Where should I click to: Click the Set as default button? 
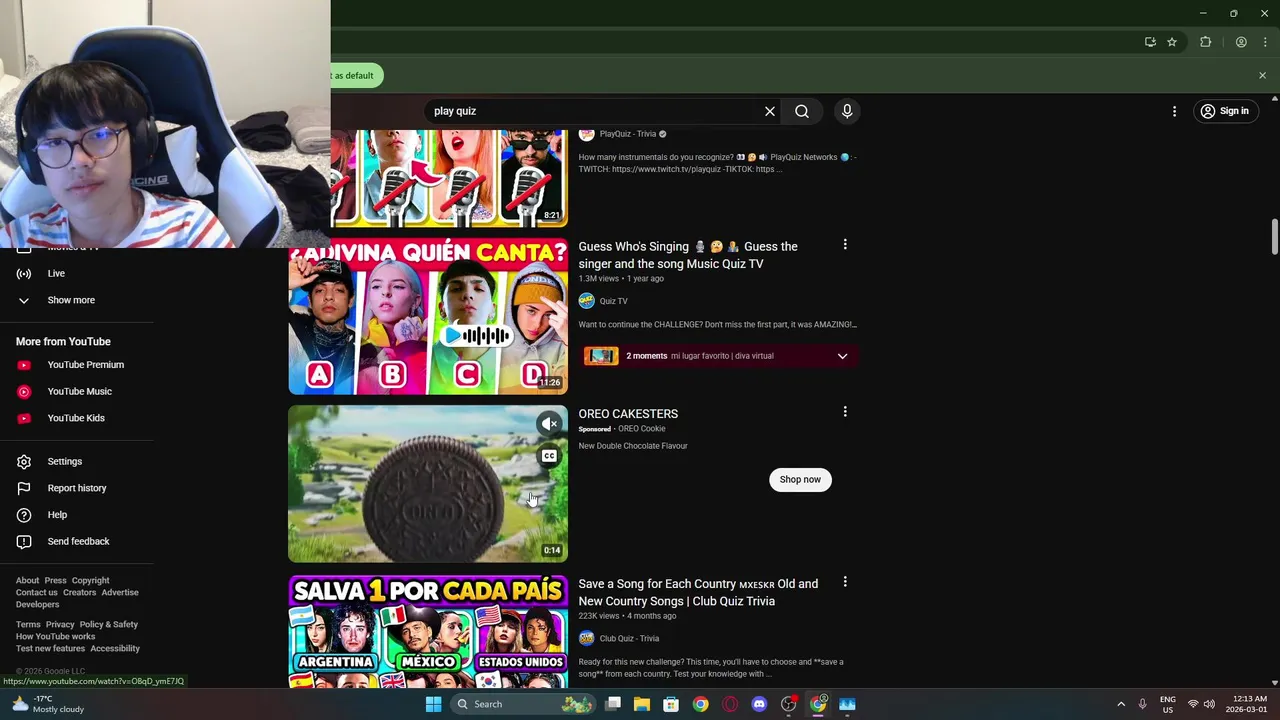pyautogui.click(x=355, y=75)
